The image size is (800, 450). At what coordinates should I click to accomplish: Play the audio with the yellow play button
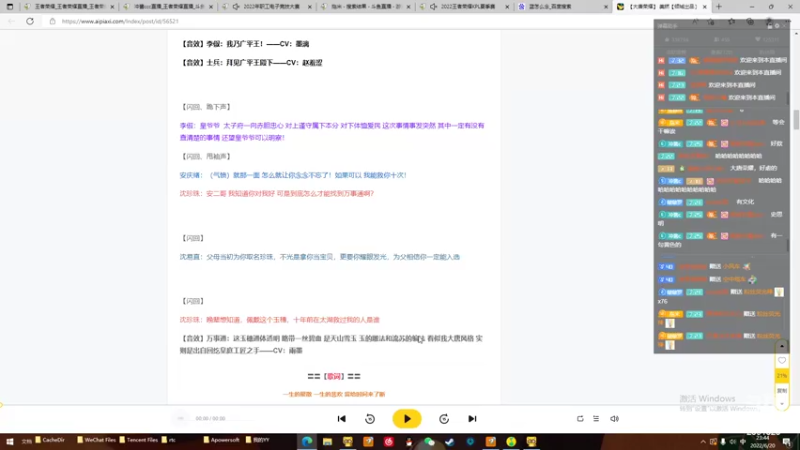(x=407, y=419)
